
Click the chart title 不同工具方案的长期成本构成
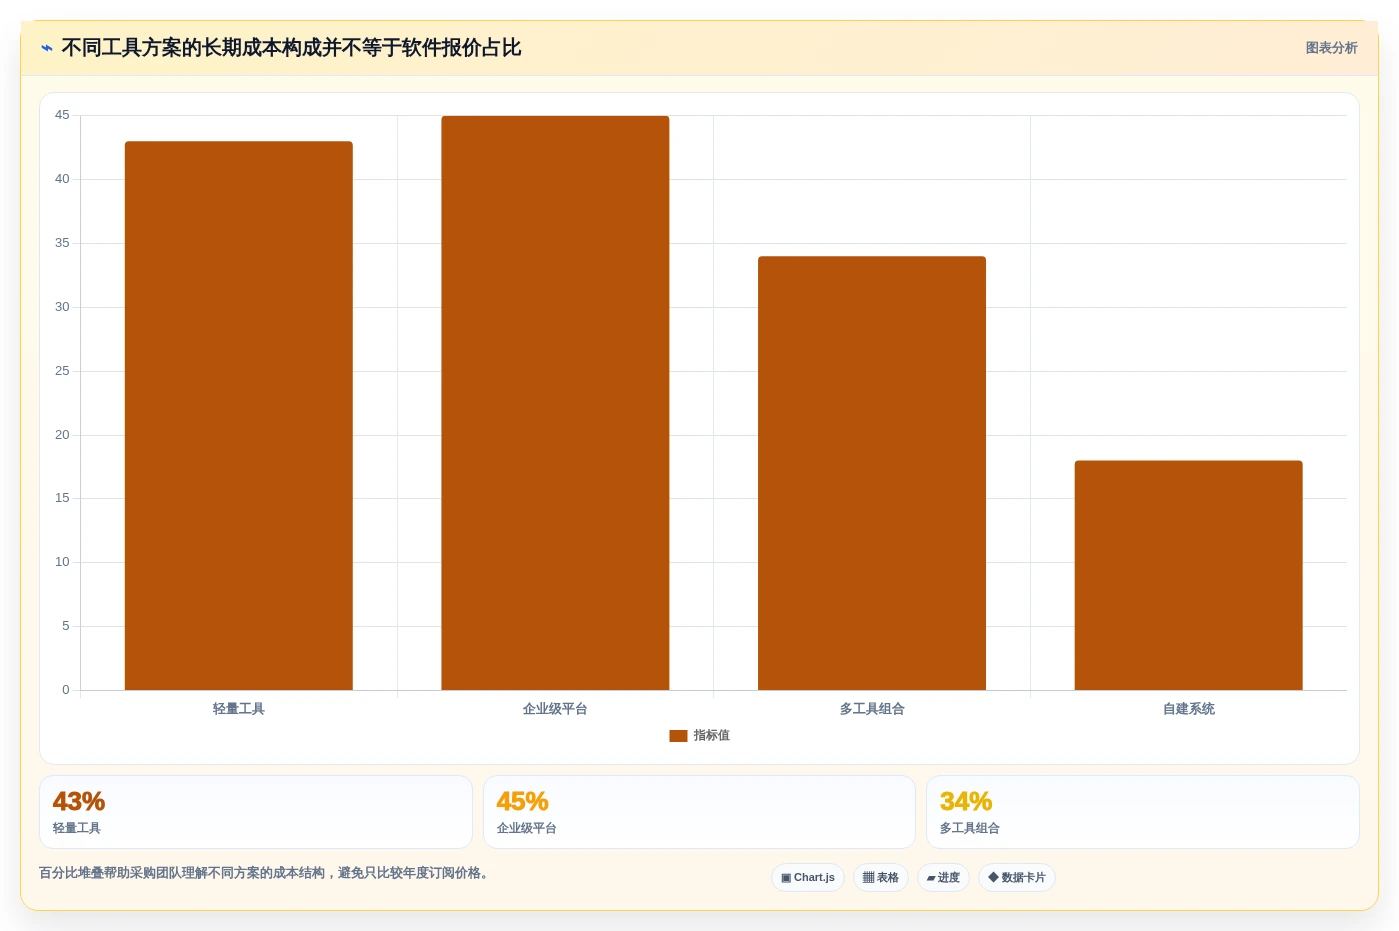coord(291,48)
